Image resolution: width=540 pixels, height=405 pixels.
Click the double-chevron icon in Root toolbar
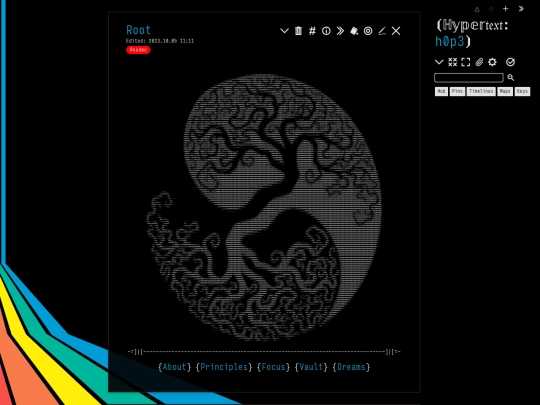point(340,31)
